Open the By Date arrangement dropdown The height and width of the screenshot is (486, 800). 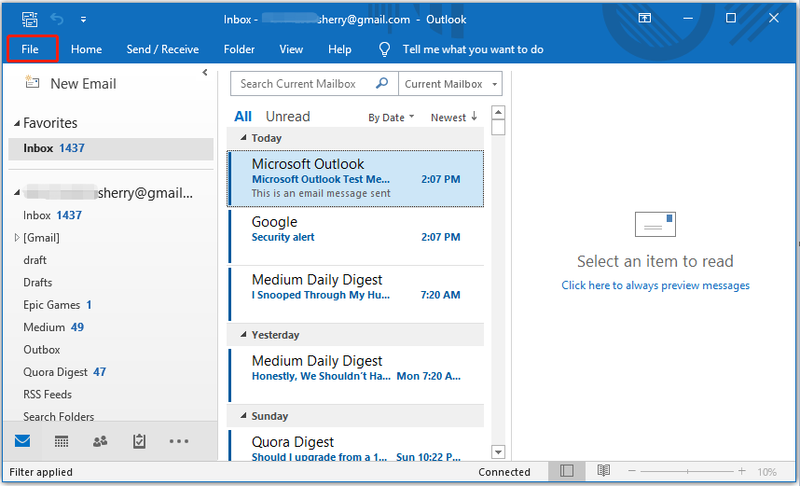click(391, 117)
